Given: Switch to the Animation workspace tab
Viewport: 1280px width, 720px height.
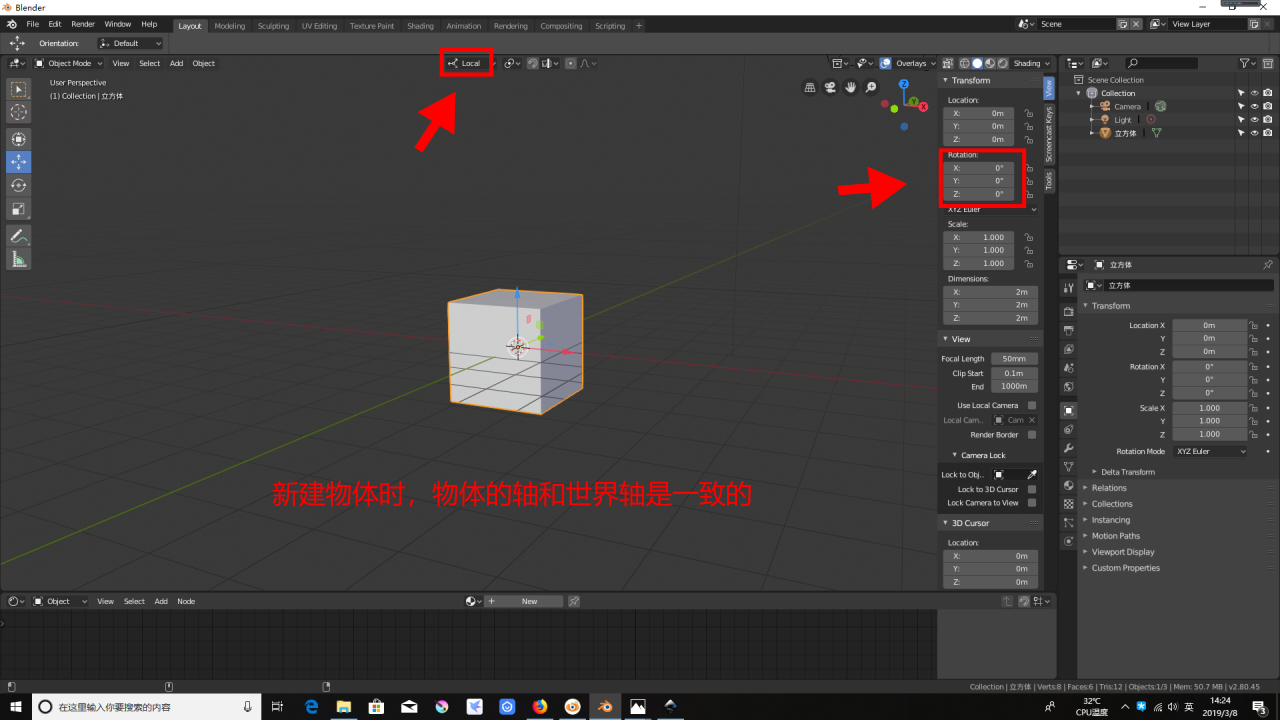Looking at the screenshot, I should [x=463, y=26].
